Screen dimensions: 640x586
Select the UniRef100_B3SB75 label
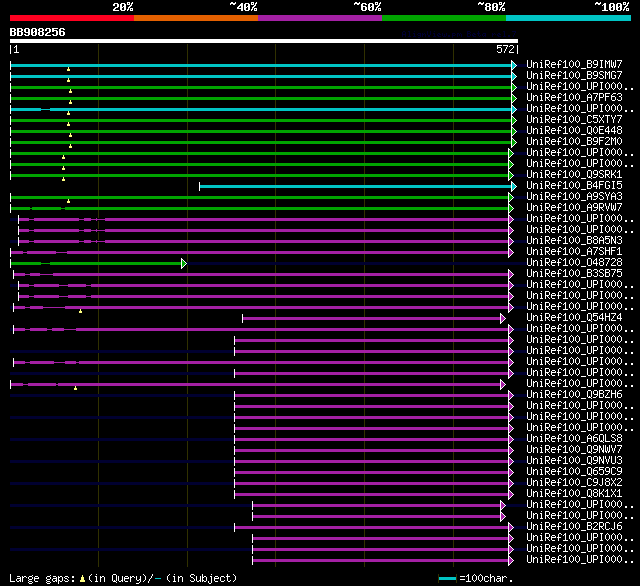point(574,273)
